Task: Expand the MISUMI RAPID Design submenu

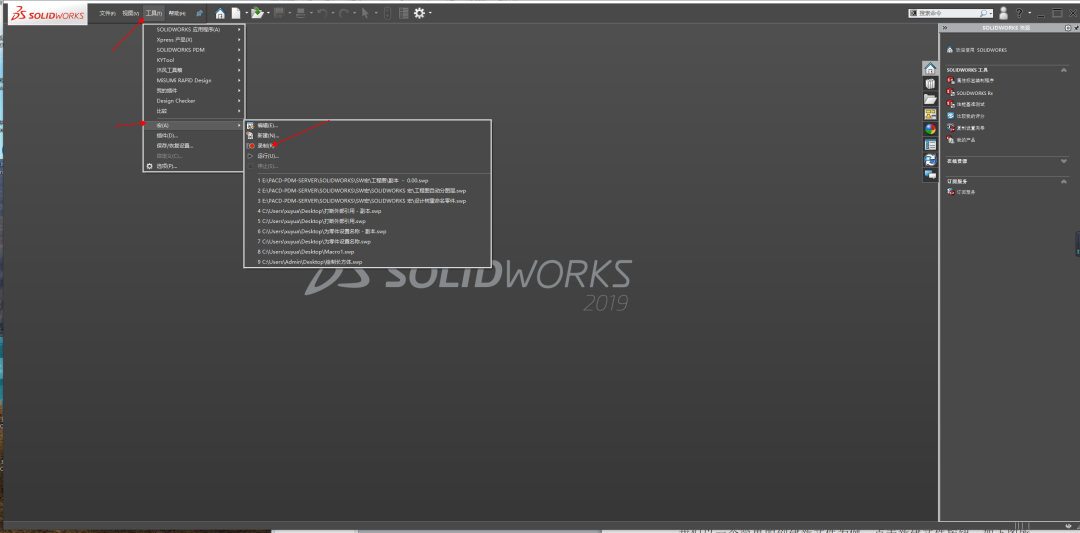Action: pos(194,81)
